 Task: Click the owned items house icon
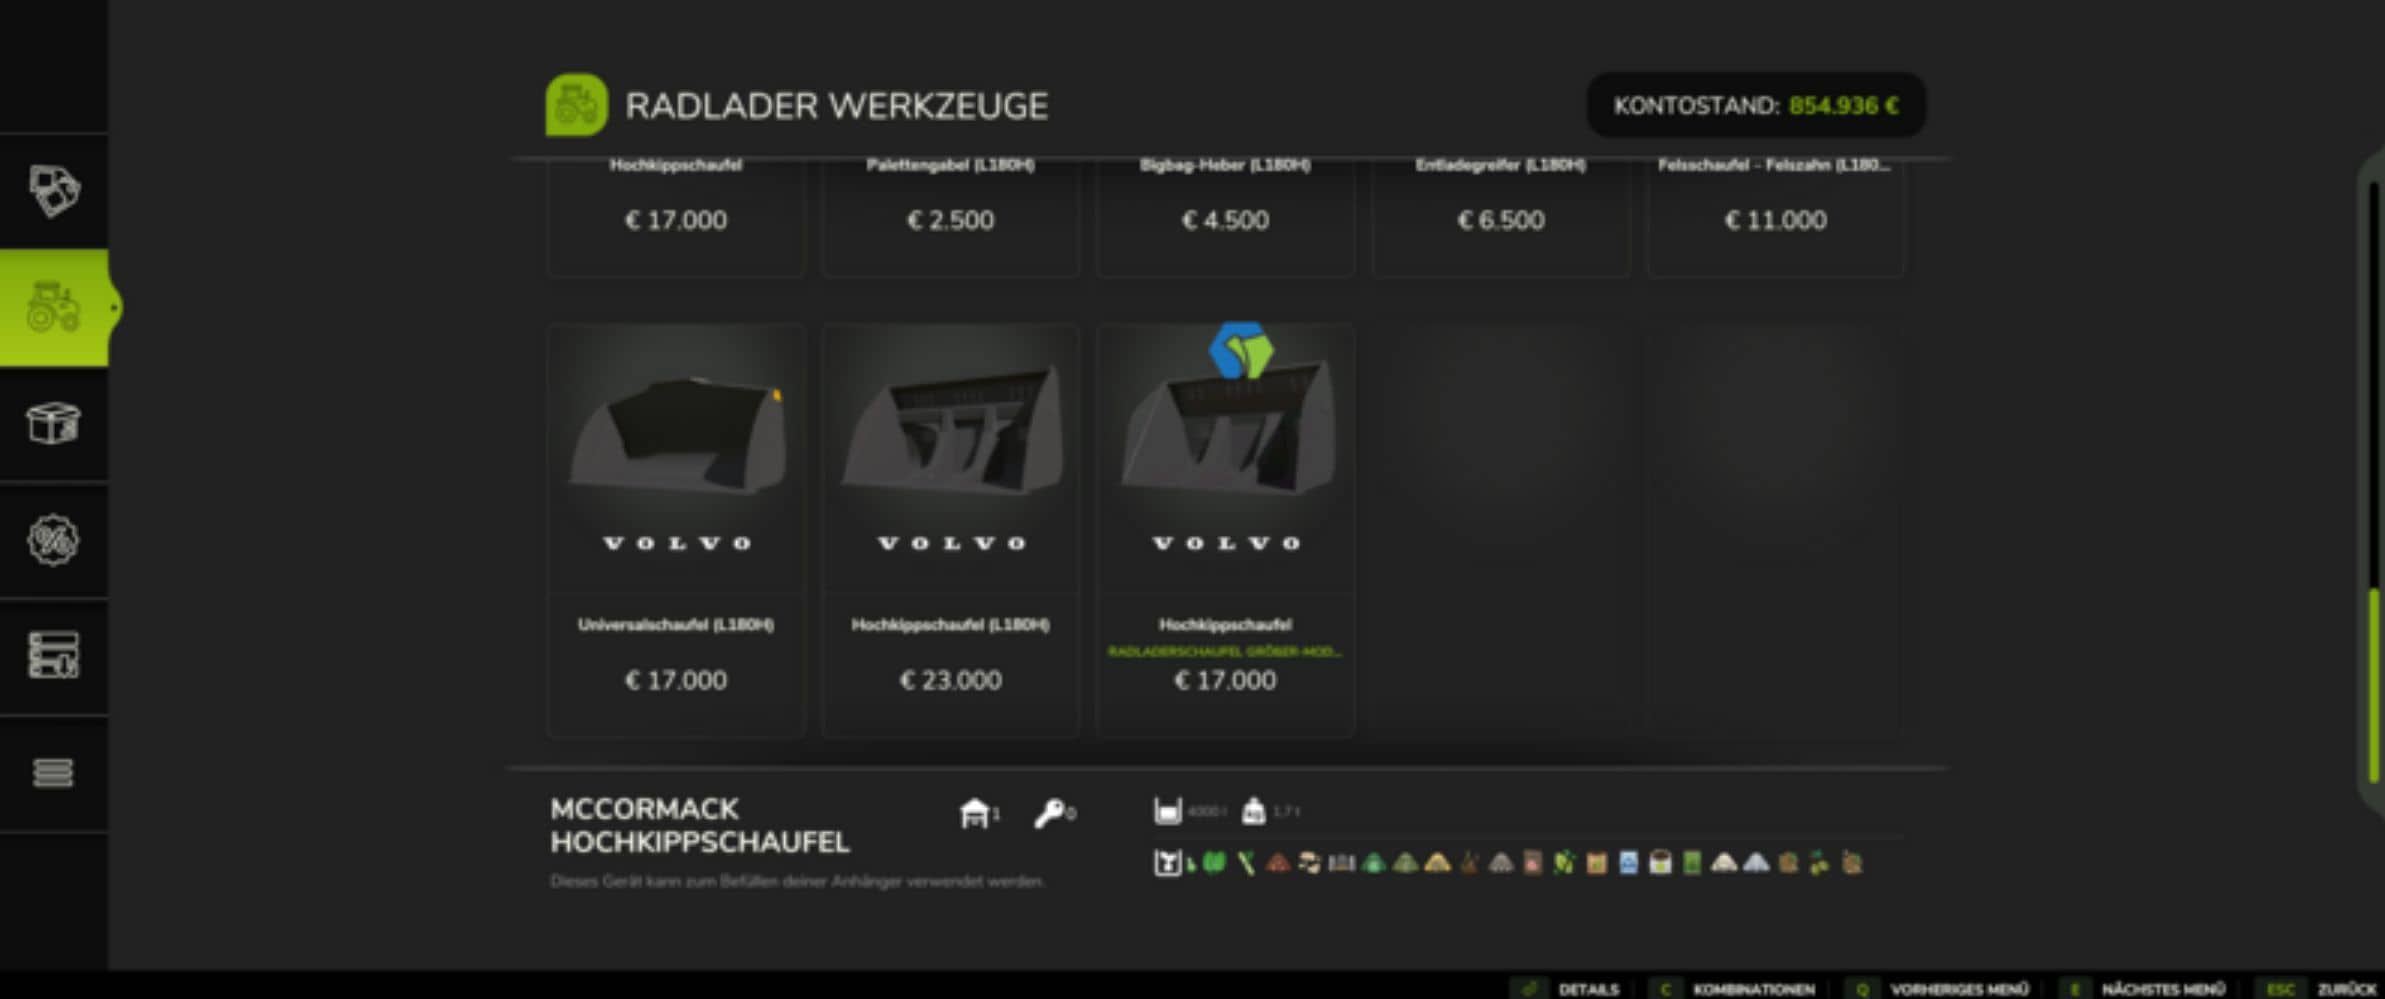[973, 812]
